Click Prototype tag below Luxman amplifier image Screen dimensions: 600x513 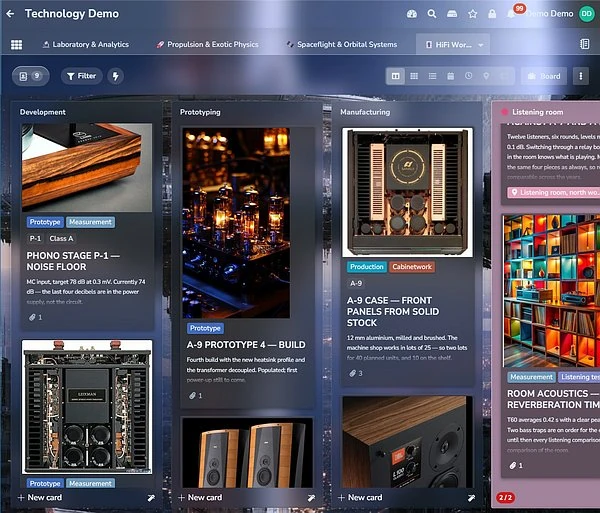[x=45, y=484]
